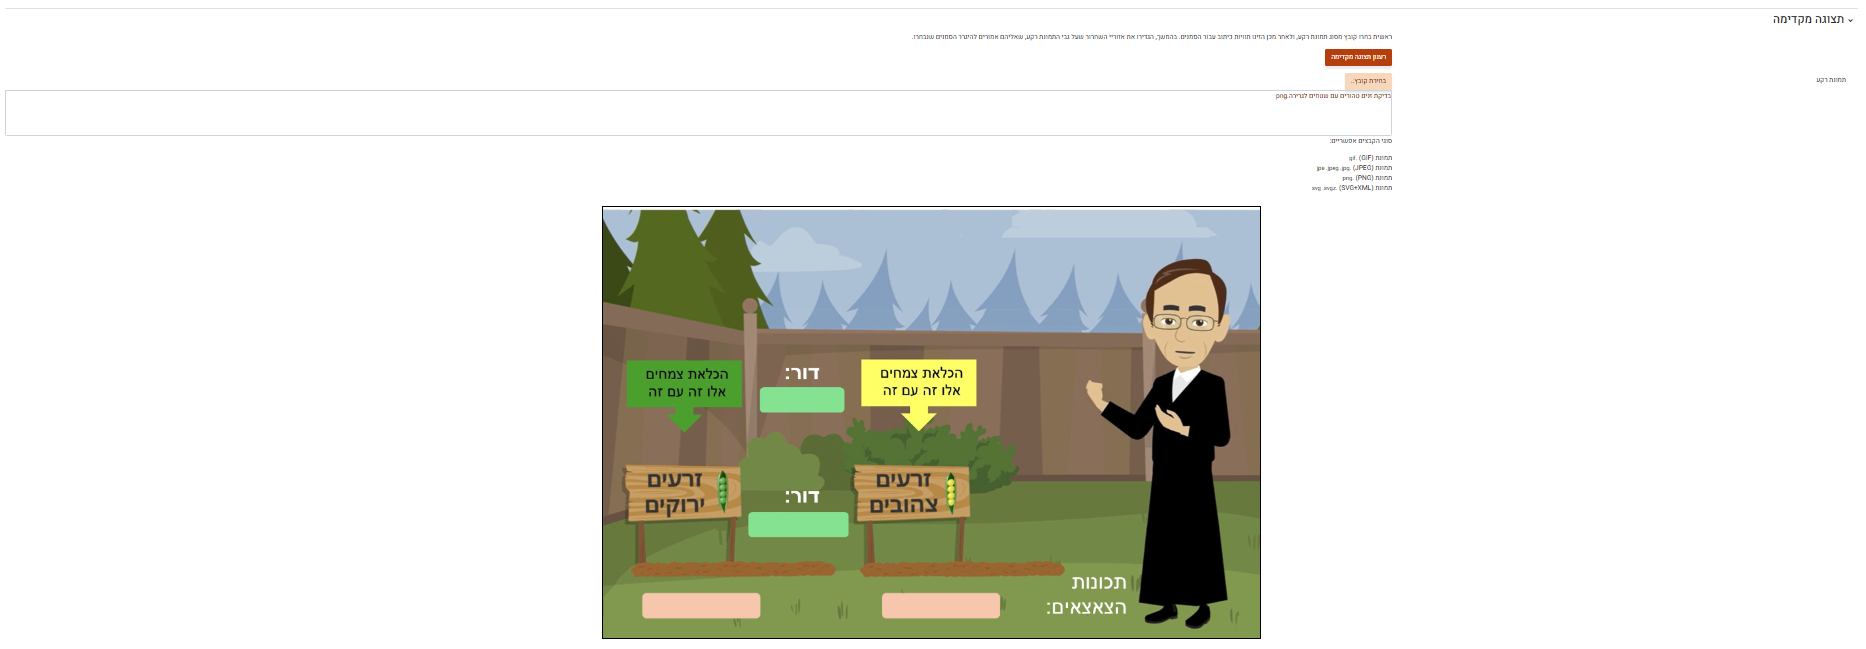Click the תמונת רקע field label
Viewport: 1866px width, 649px height.
(x=1831, y=80)
